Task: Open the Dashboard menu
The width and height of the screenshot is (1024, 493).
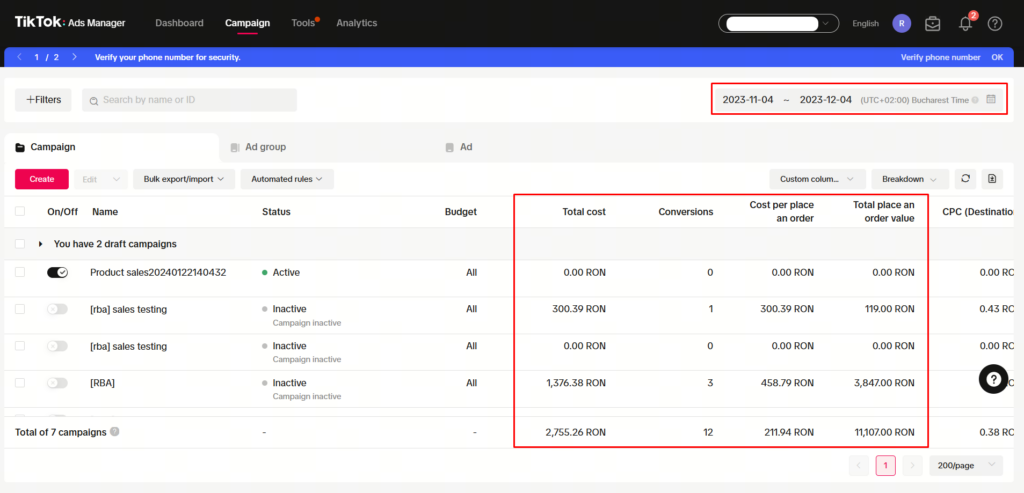Action: pos(180,23)
